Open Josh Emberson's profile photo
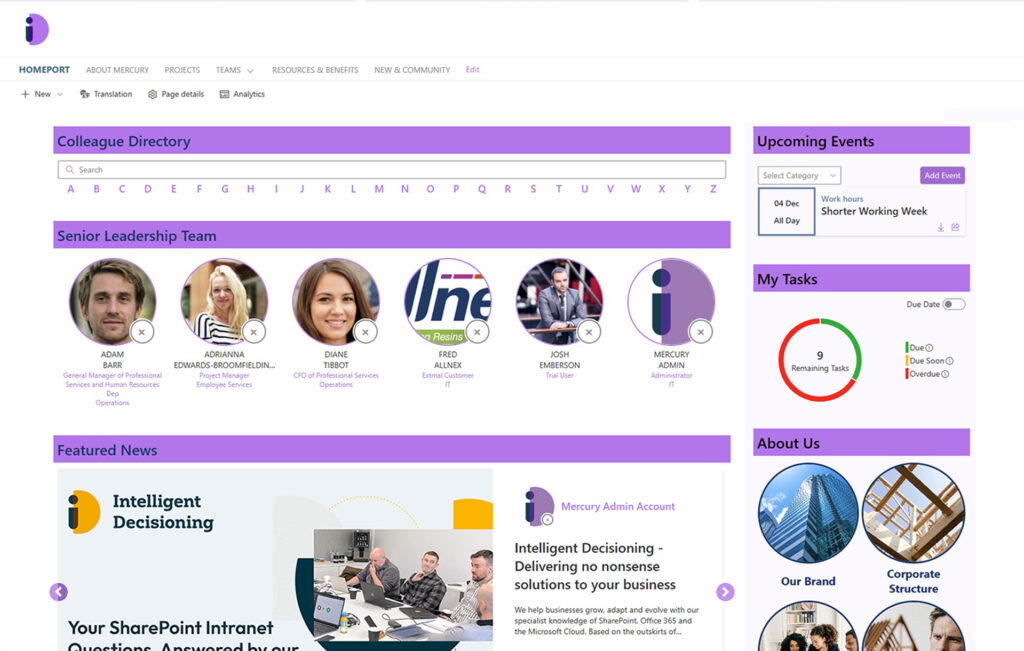This screenshot has width=1024, height=651. click(559, 301)
